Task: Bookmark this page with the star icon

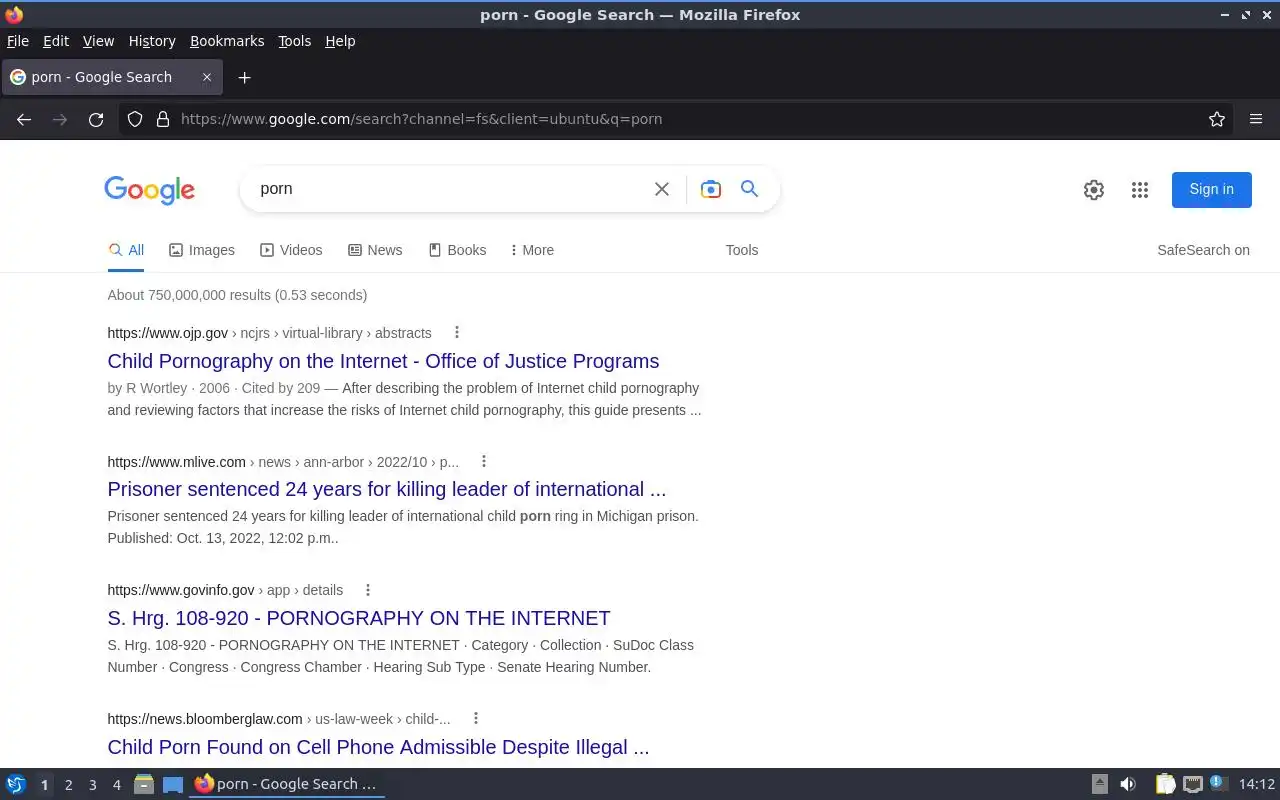Action: click(1217, 119)
